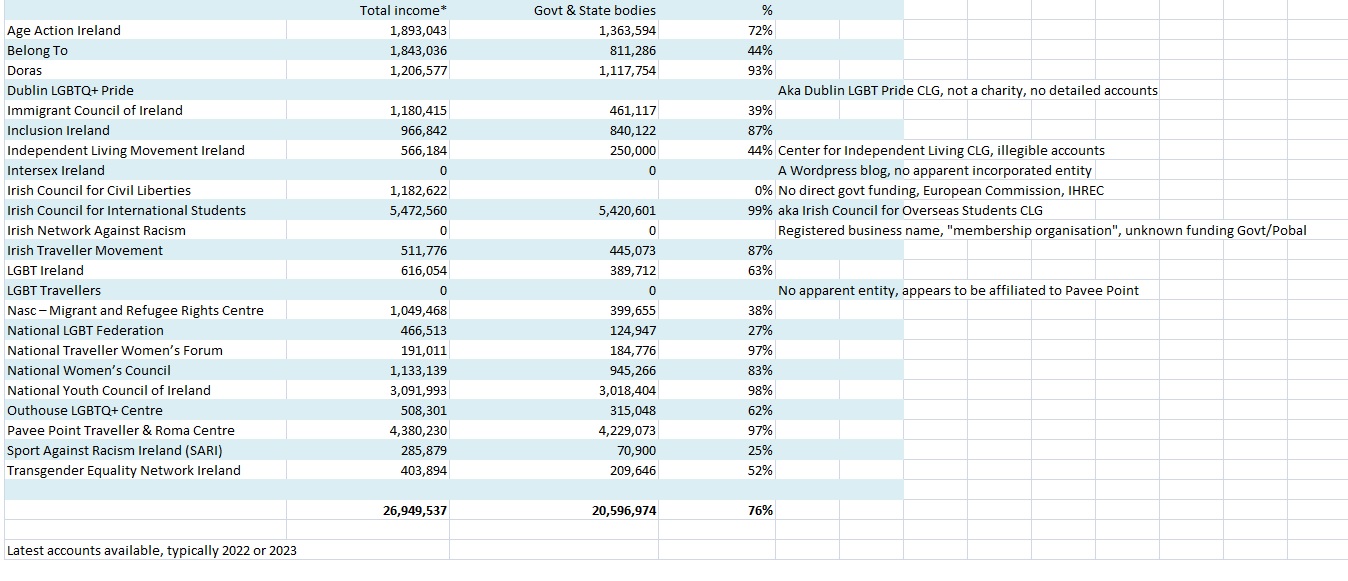Select 'Pavee Point Traveller & Roma Centre' cell

point(145,430)
